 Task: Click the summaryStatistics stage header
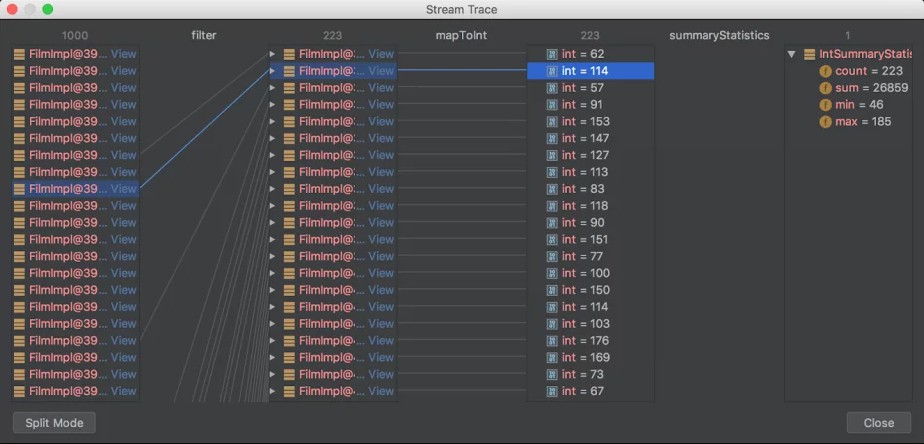coord(719,35)
